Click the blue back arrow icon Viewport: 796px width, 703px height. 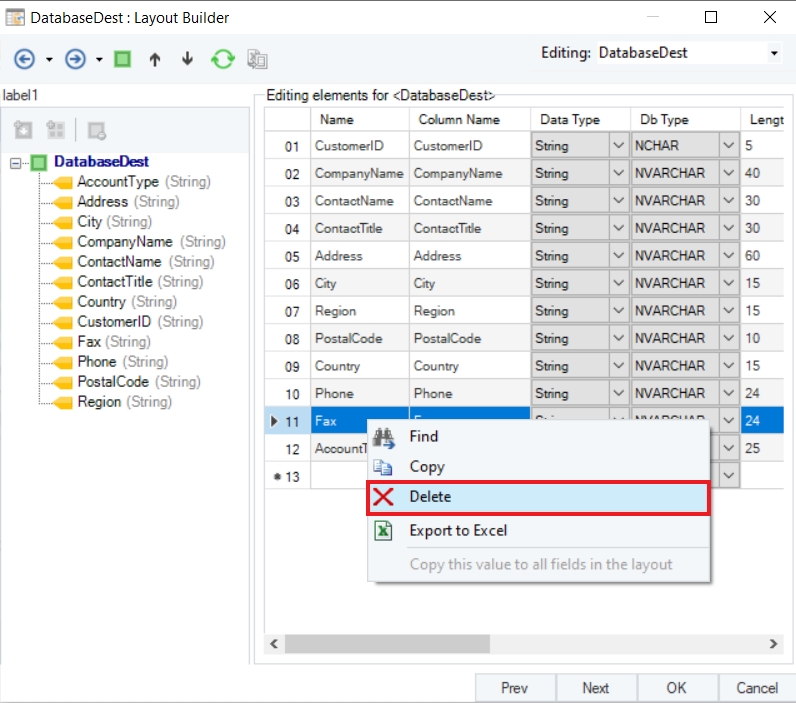click(x=24, y=59)
